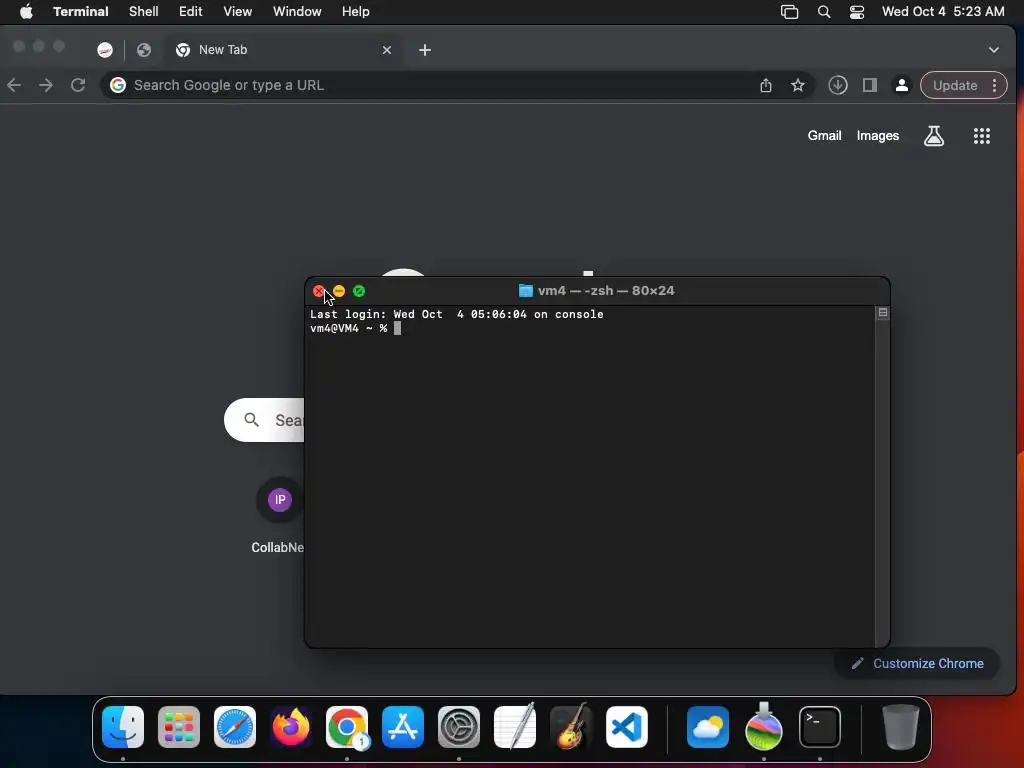Open Spotlight search in menu bar
This screenshot has height=768, width=1024.
[x=824, y=12]
